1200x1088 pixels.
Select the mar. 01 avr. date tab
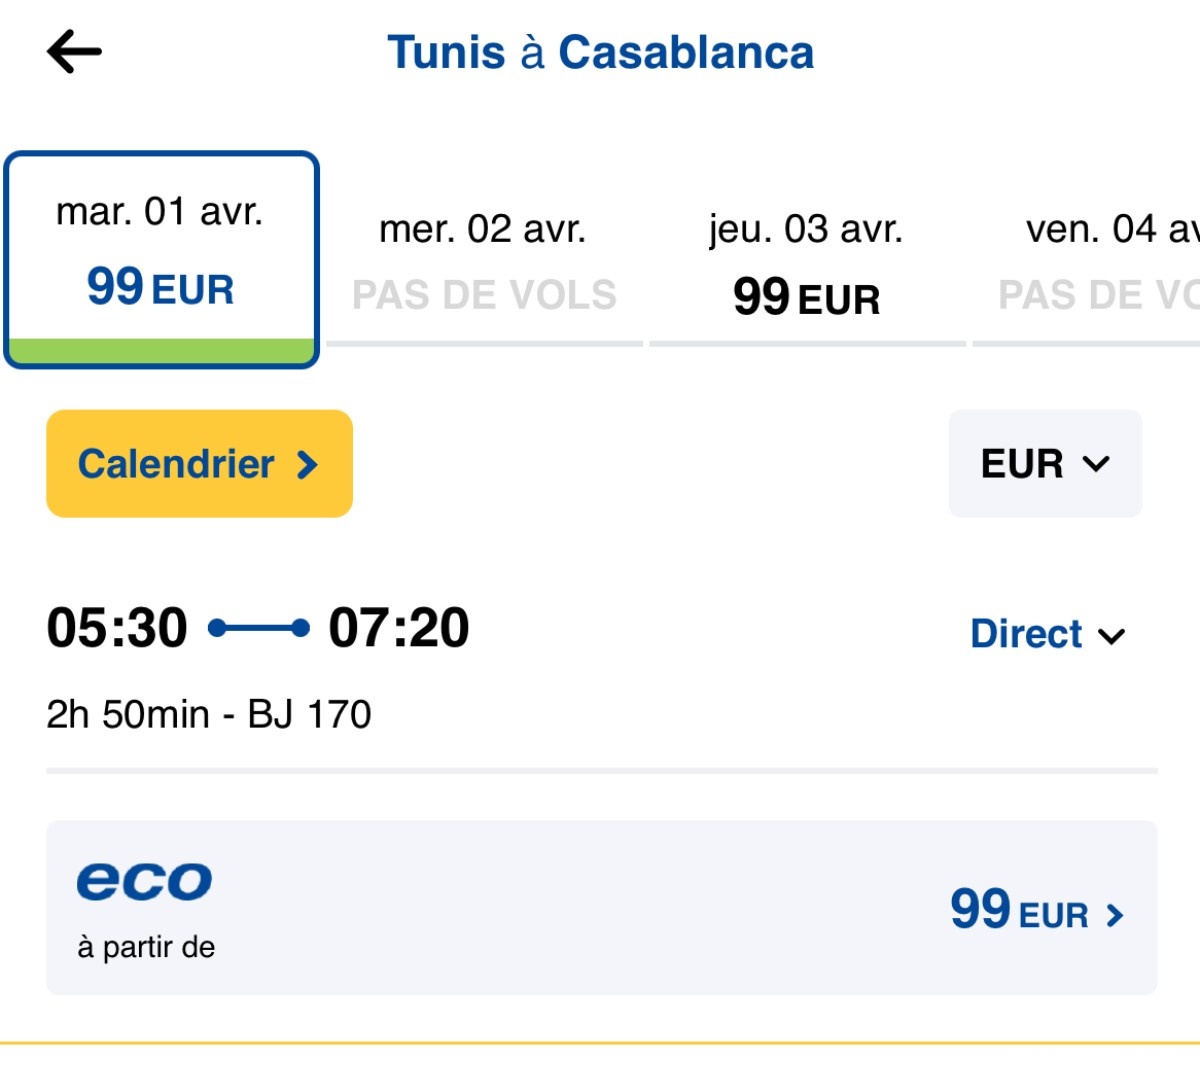click(161, 259)
